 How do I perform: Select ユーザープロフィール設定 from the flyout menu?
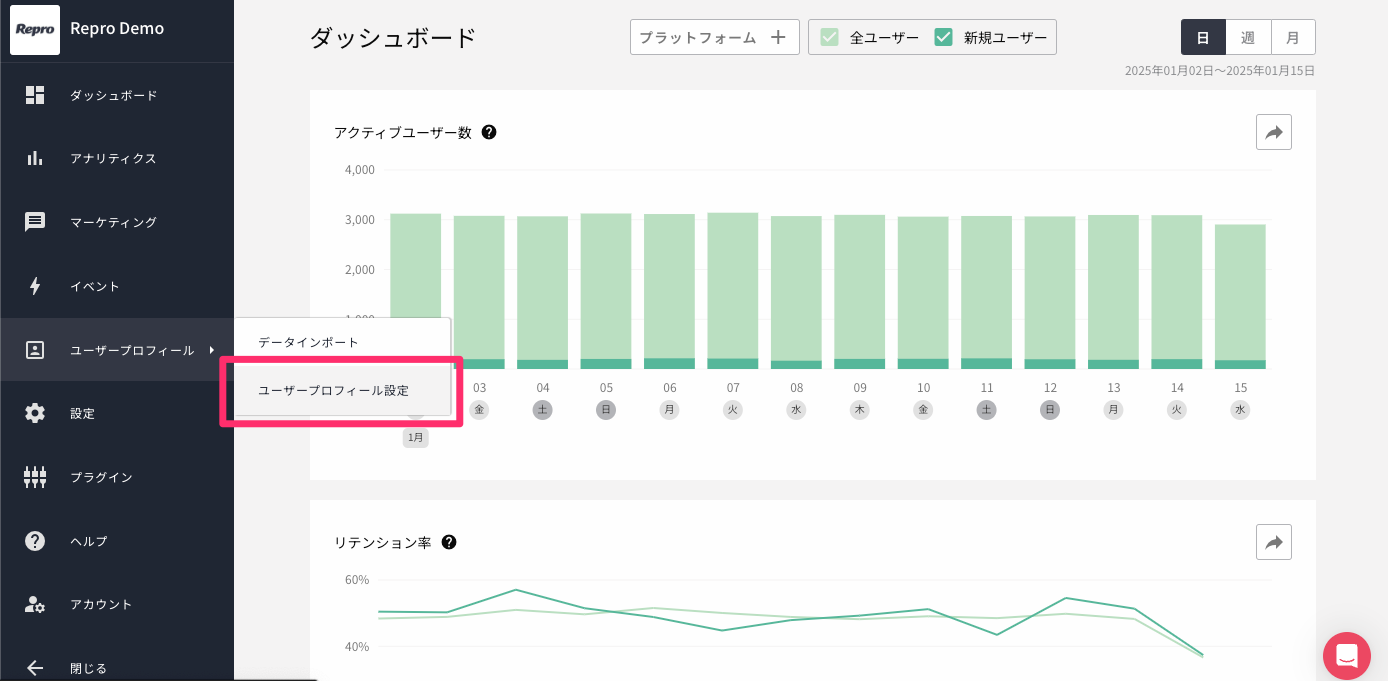pos(334,391)
